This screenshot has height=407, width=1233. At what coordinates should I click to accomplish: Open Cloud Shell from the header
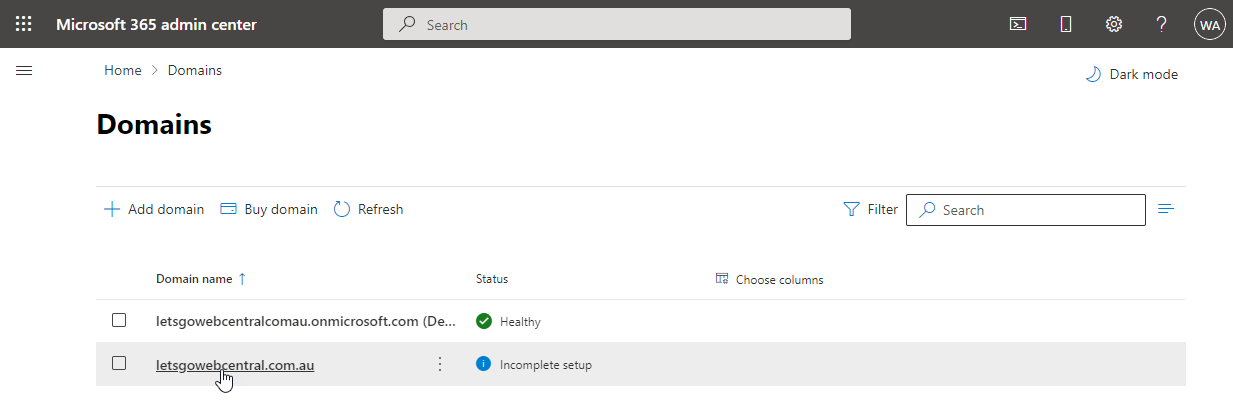click(x=1018, y=24)
